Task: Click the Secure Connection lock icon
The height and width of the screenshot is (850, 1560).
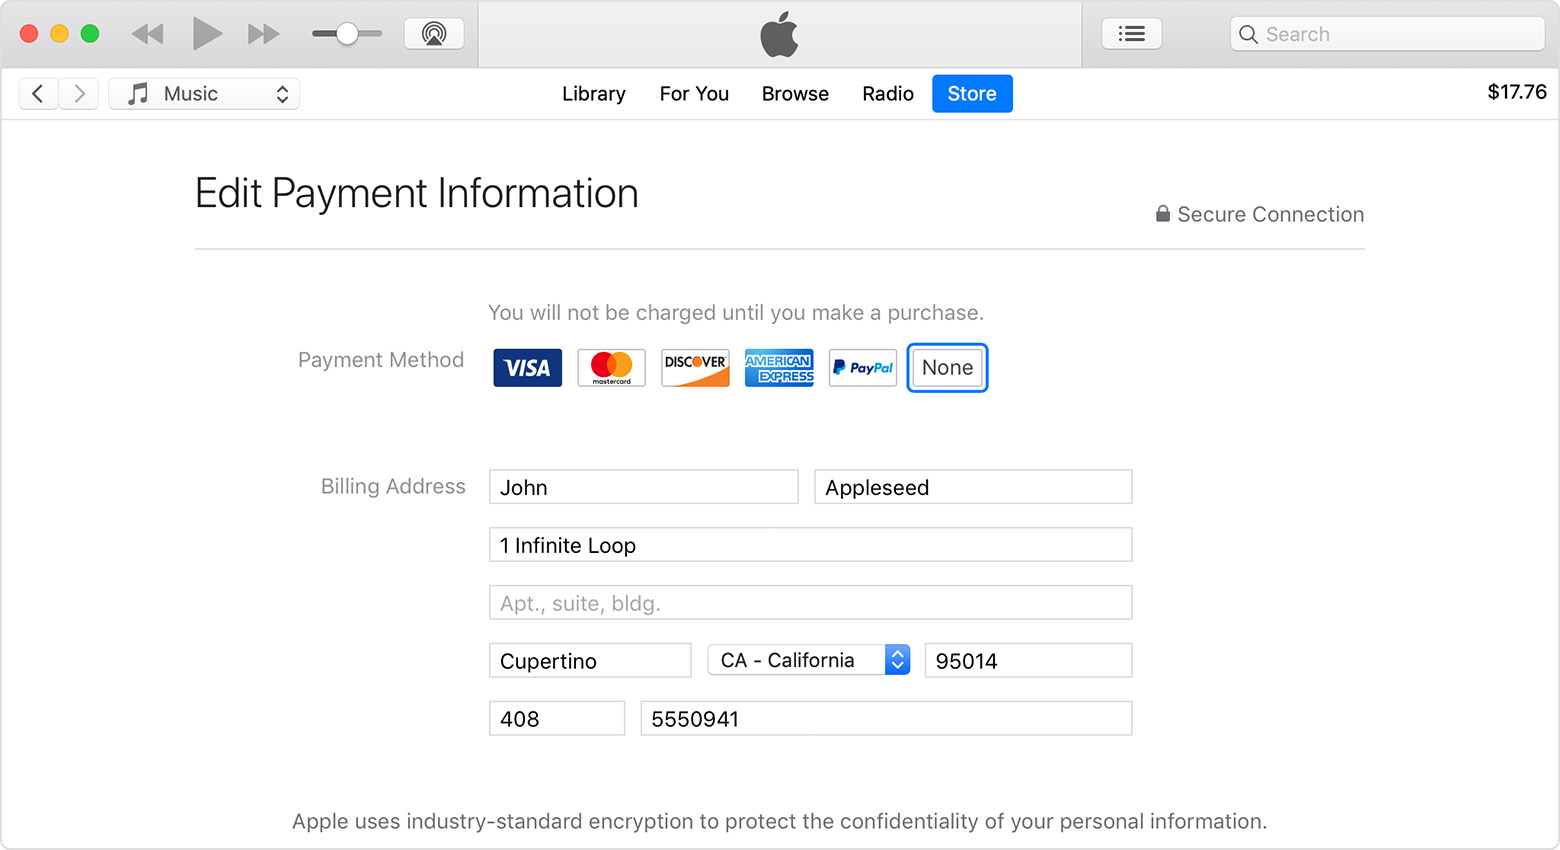Action: [x=1163, y=214]
